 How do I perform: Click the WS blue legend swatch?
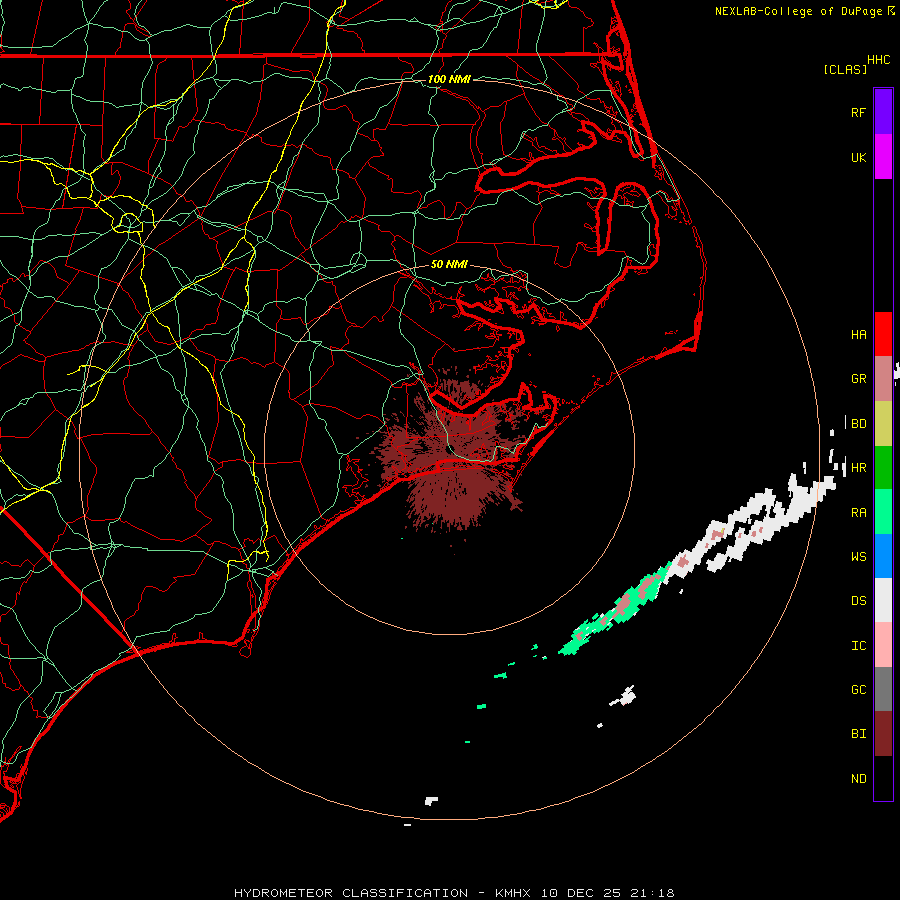click(883, 556)
